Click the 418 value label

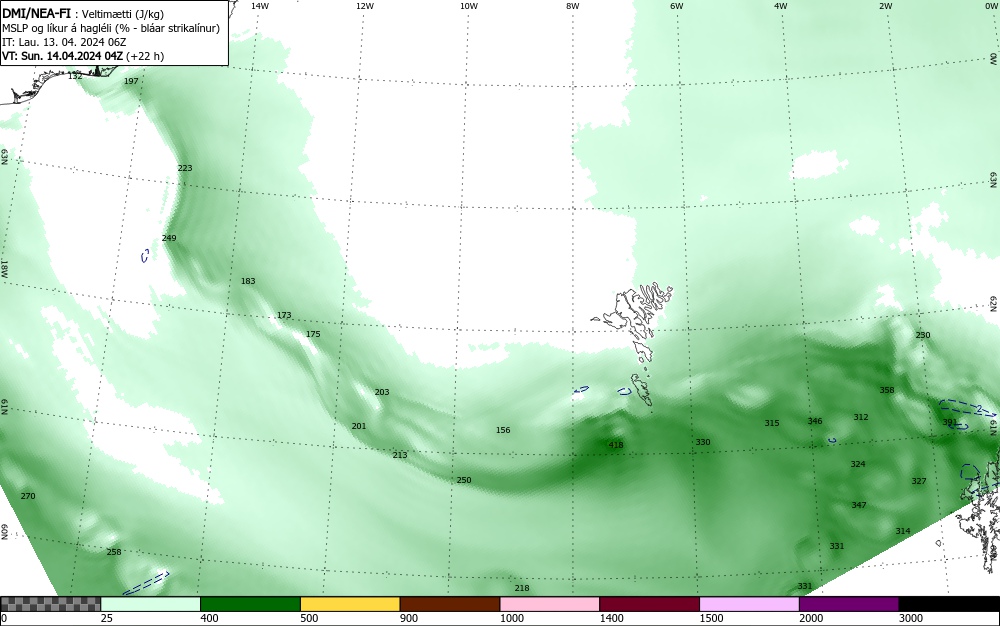tap(615, 445)
